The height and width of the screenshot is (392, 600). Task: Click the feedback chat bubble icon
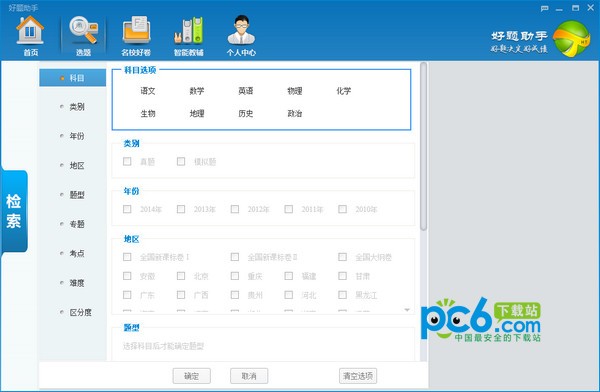(x=545, y=8)
